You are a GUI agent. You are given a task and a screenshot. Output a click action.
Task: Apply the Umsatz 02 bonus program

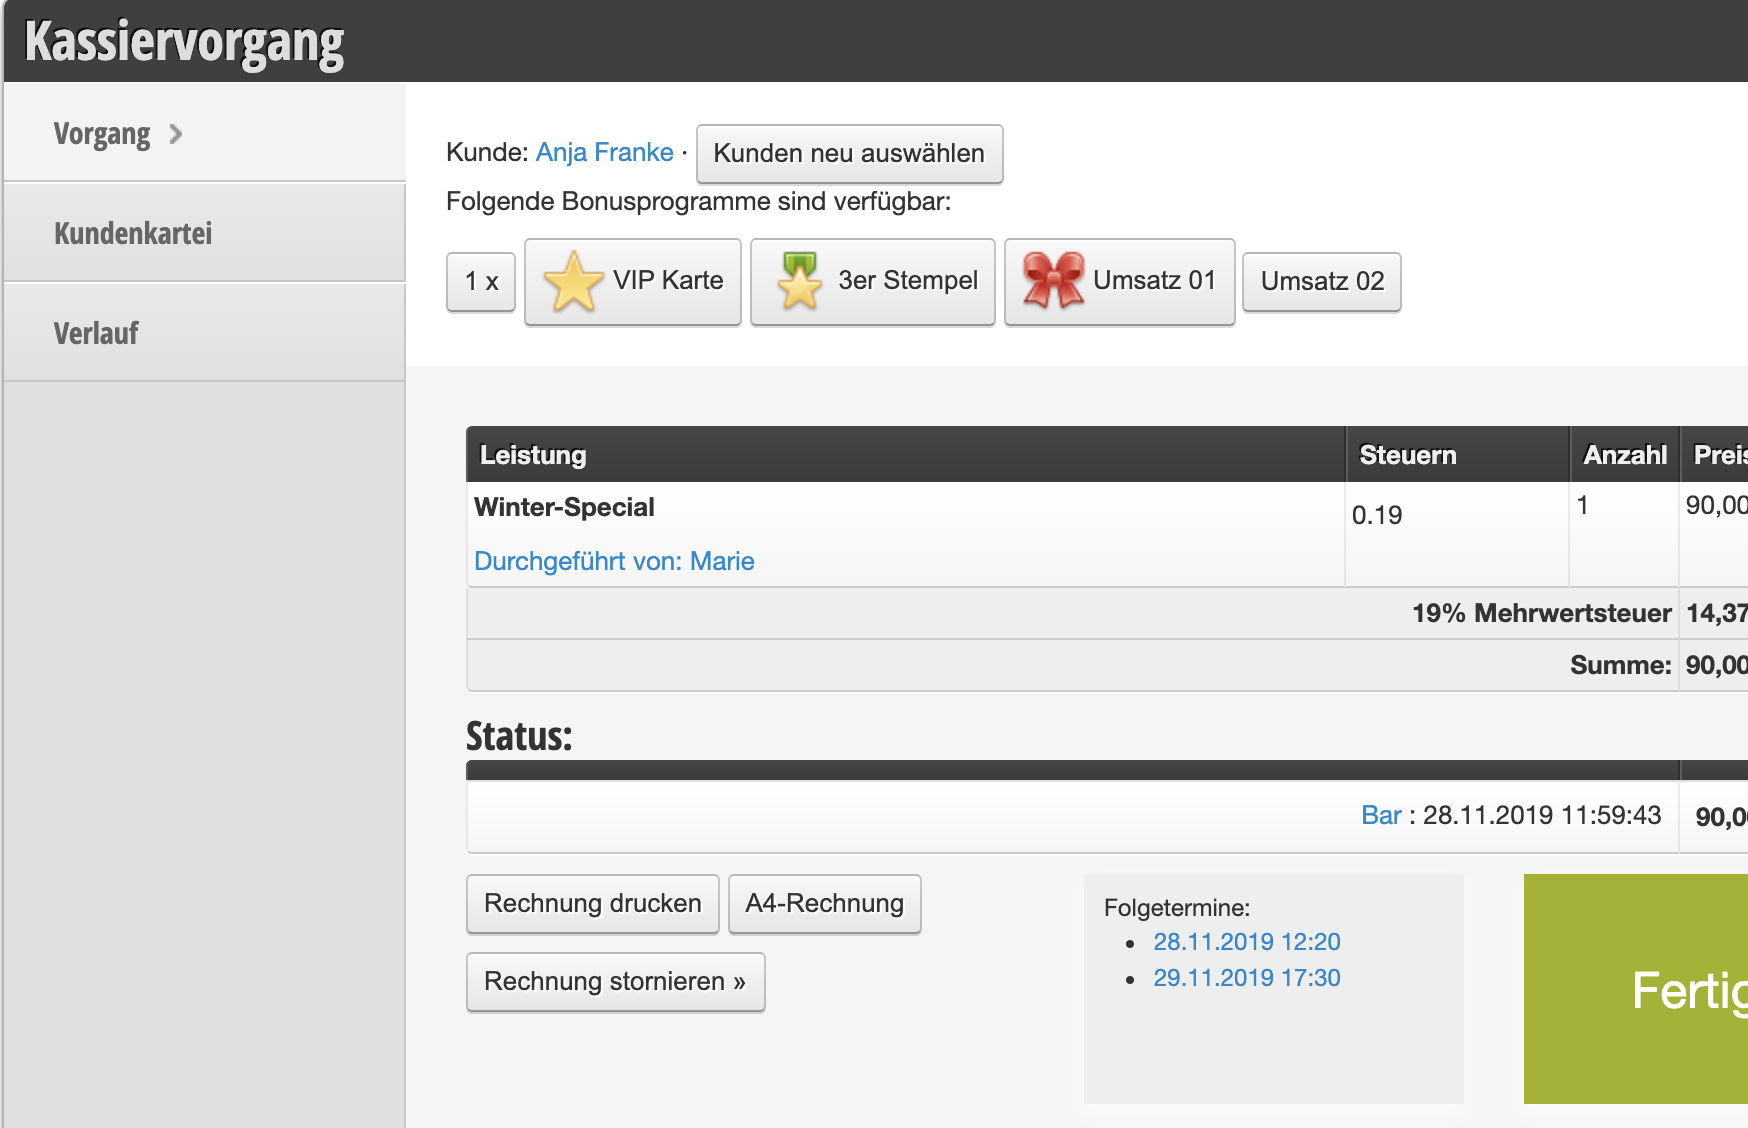[1321, 282]
